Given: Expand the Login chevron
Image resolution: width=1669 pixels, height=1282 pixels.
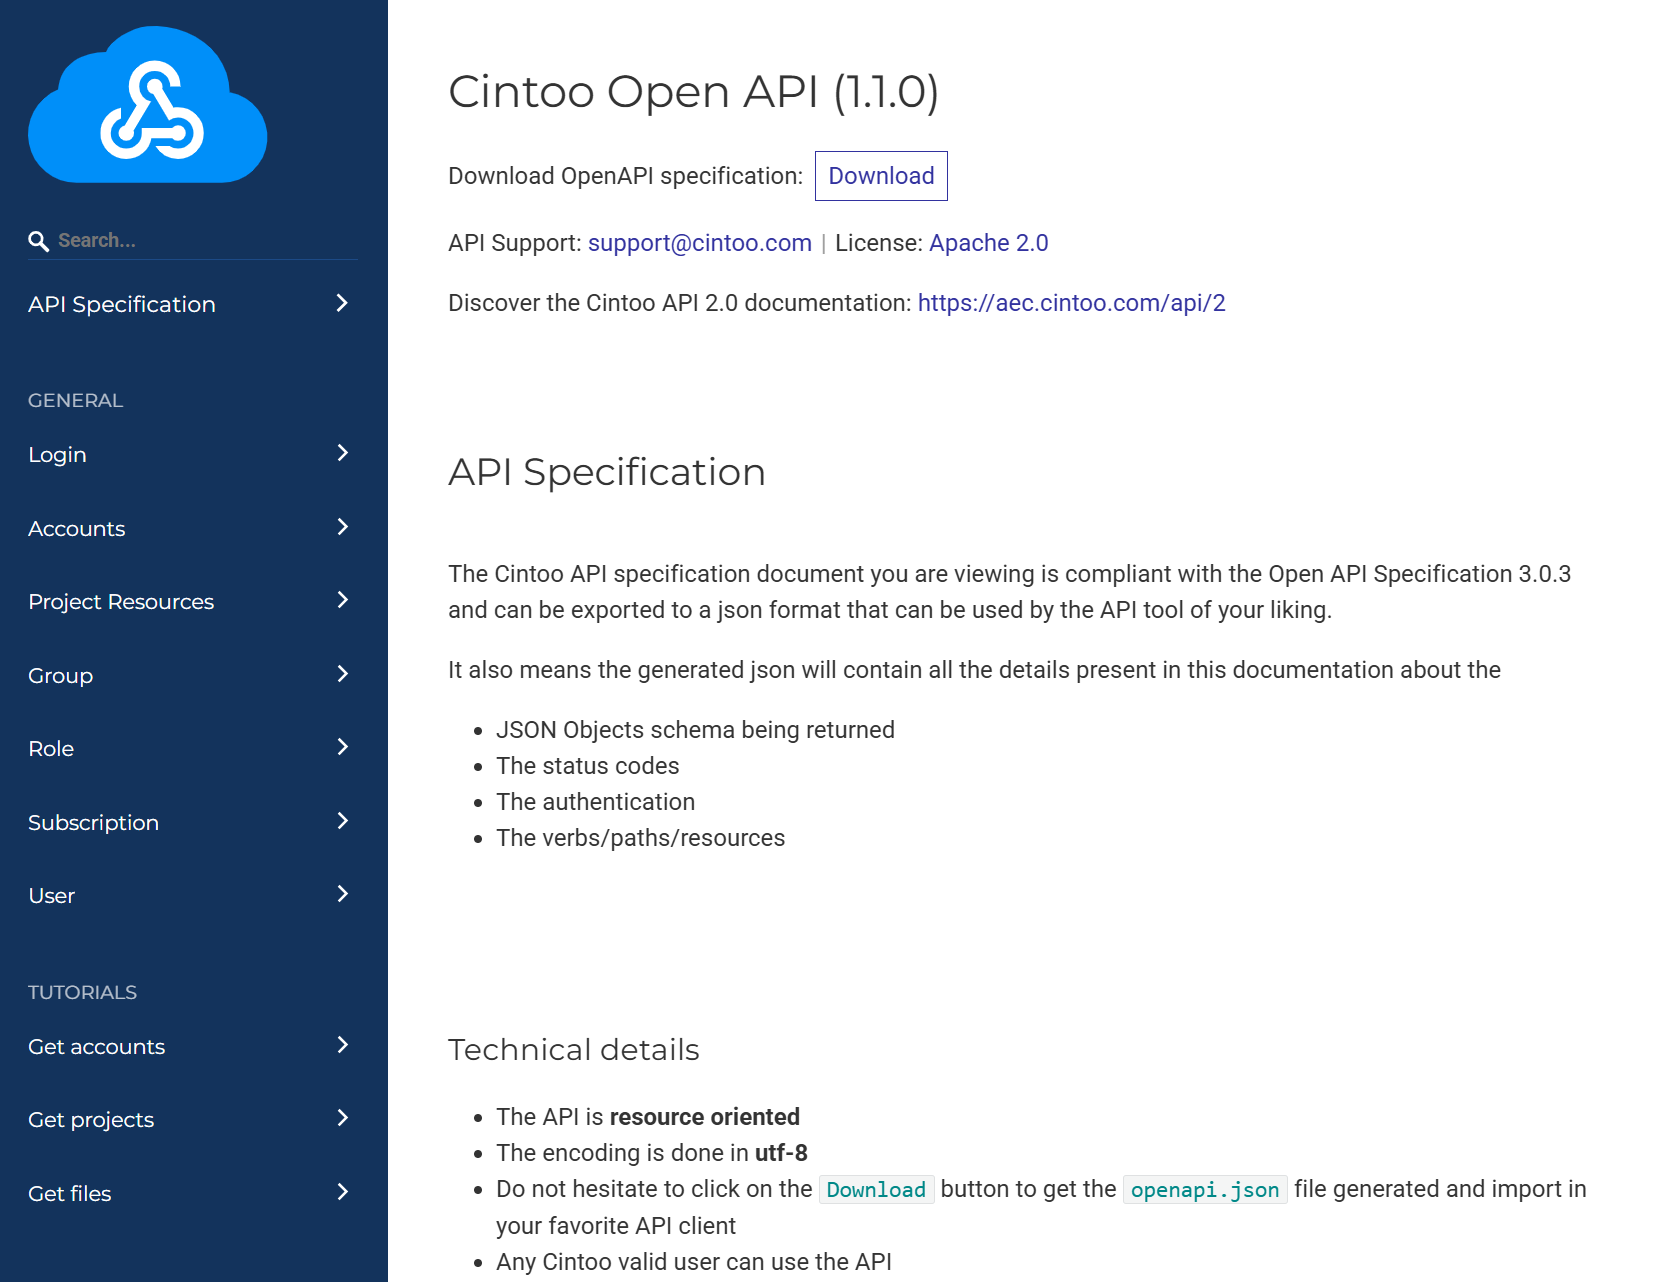Looking at the screenshot, I should tap(342, 453).
